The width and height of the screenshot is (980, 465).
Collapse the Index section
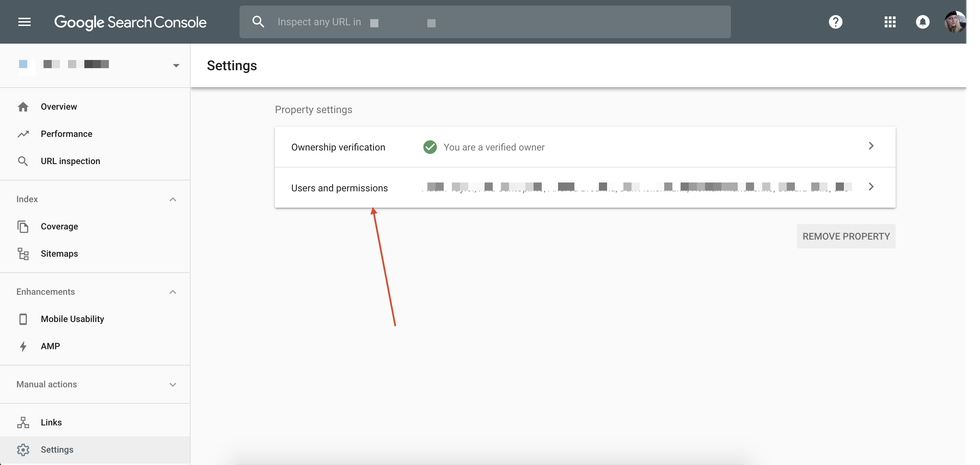pyautogui.click(x=172, y=200)
